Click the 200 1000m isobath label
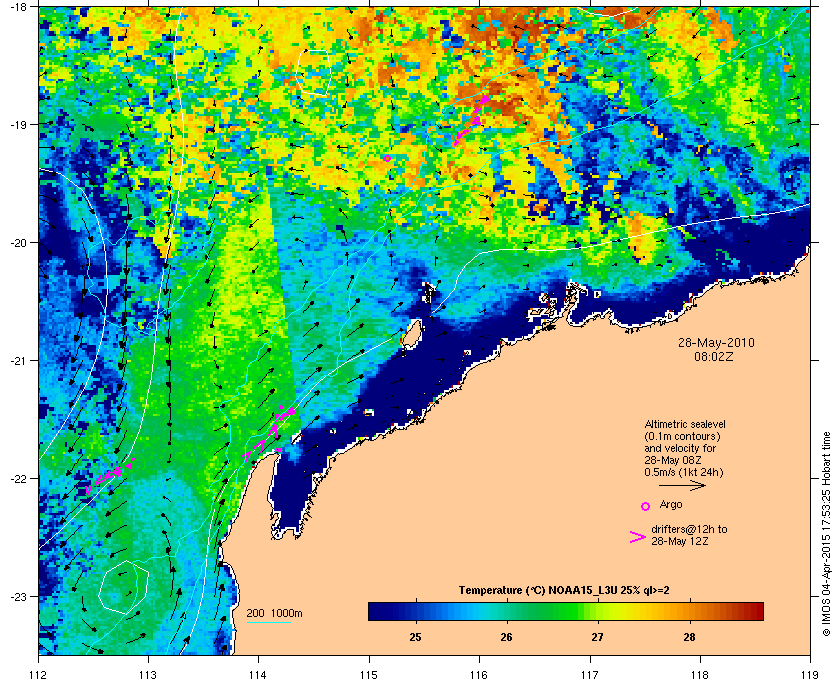This screenshot has height=680, width=840. (274, 613)
